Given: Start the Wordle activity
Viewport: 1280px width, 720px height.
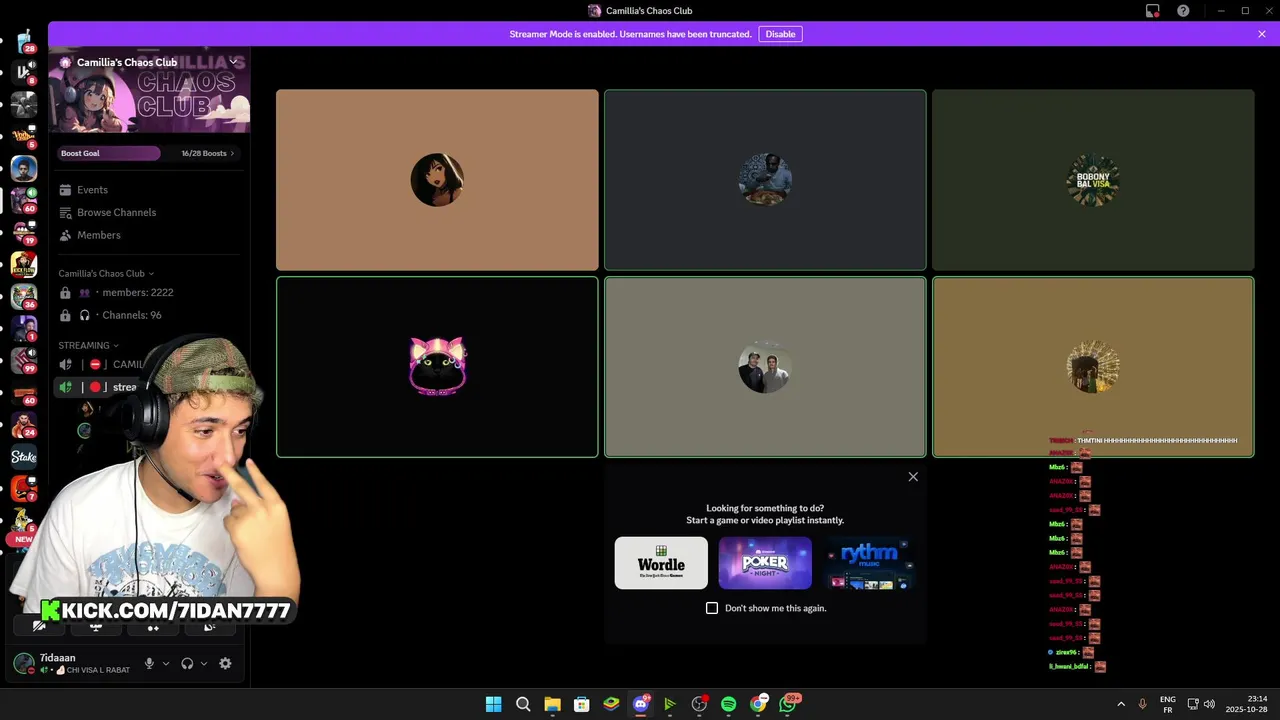Looking at the screenshot, I should pyautogui.click(x=661, y=563).
